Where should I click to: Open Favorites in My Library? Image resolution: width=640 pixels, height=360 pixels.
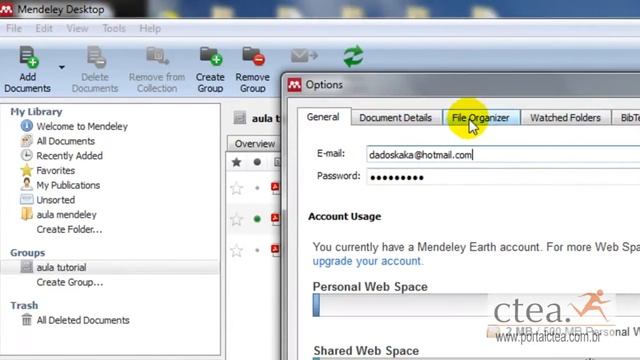tap(56, 171)
